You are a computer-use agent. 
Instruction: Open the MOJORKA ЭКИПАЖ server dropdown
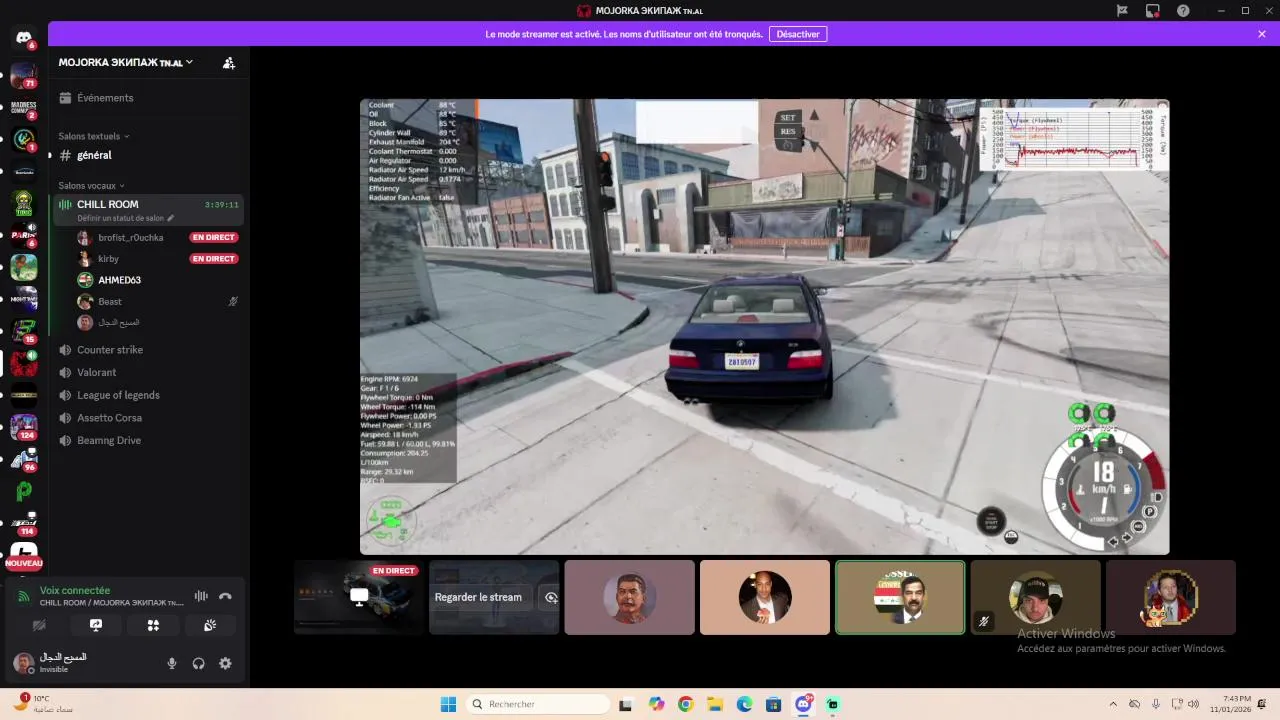tap(126, 62)
